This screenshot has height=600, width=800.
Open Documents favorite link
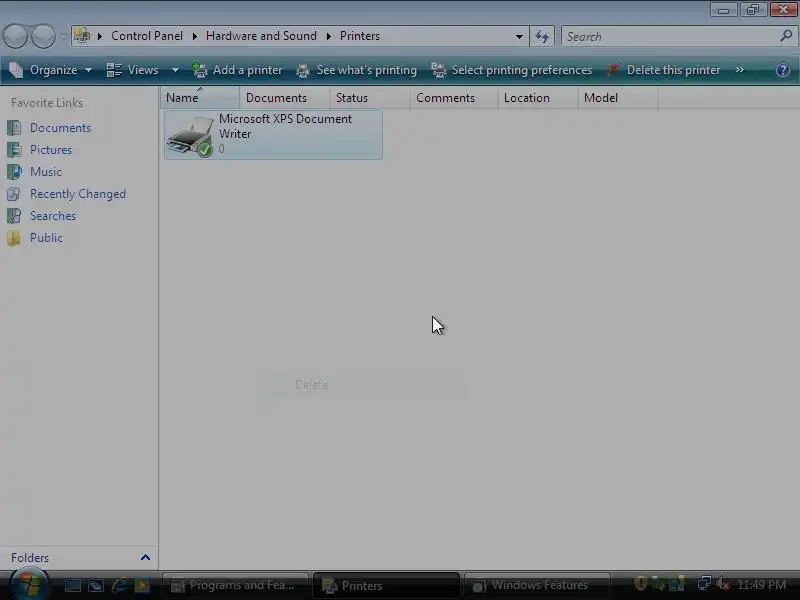60,128
